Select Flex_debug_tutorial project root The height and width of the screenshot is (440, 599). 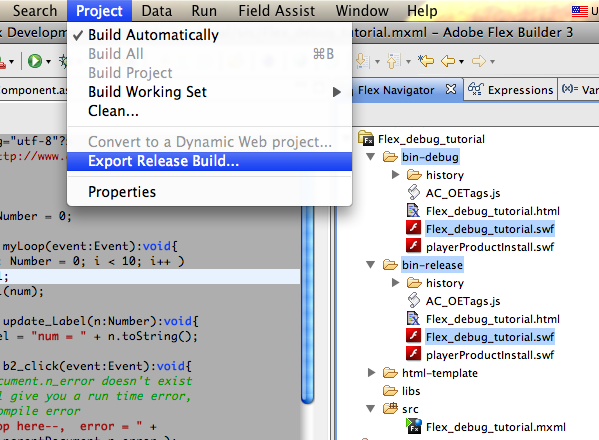[x=431, y=139]
